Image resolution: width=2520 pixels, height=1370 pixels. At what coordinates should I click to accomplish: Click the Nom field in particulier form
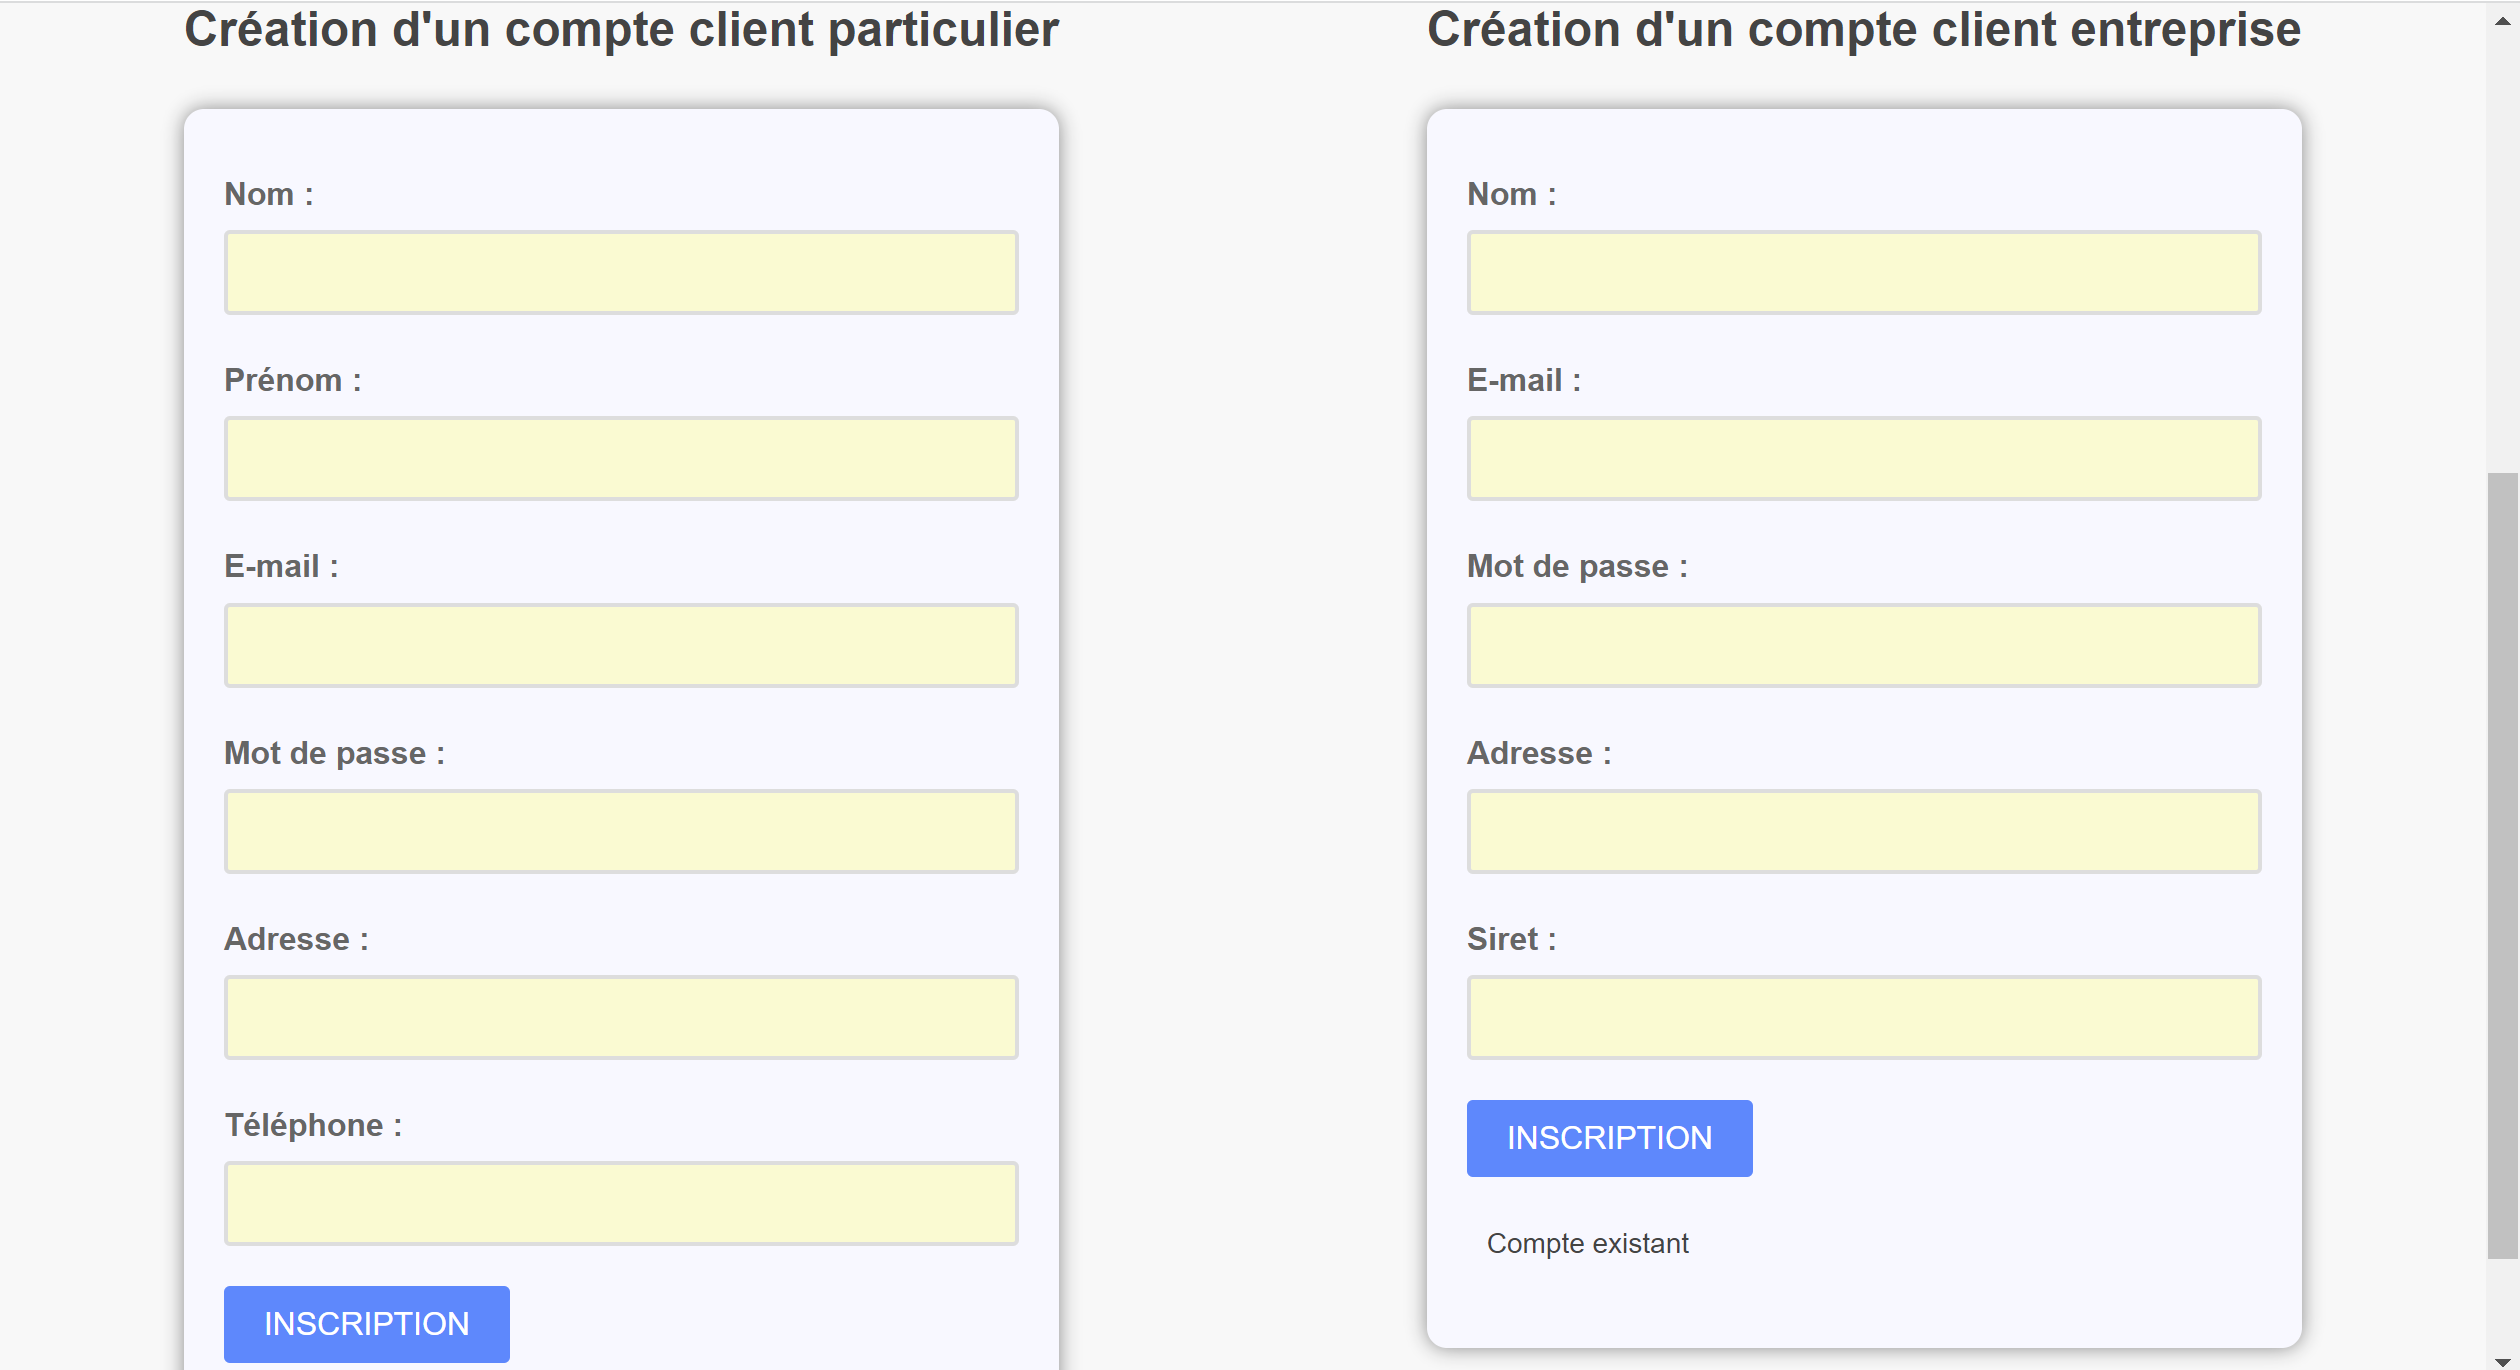[x=621, y=273]
